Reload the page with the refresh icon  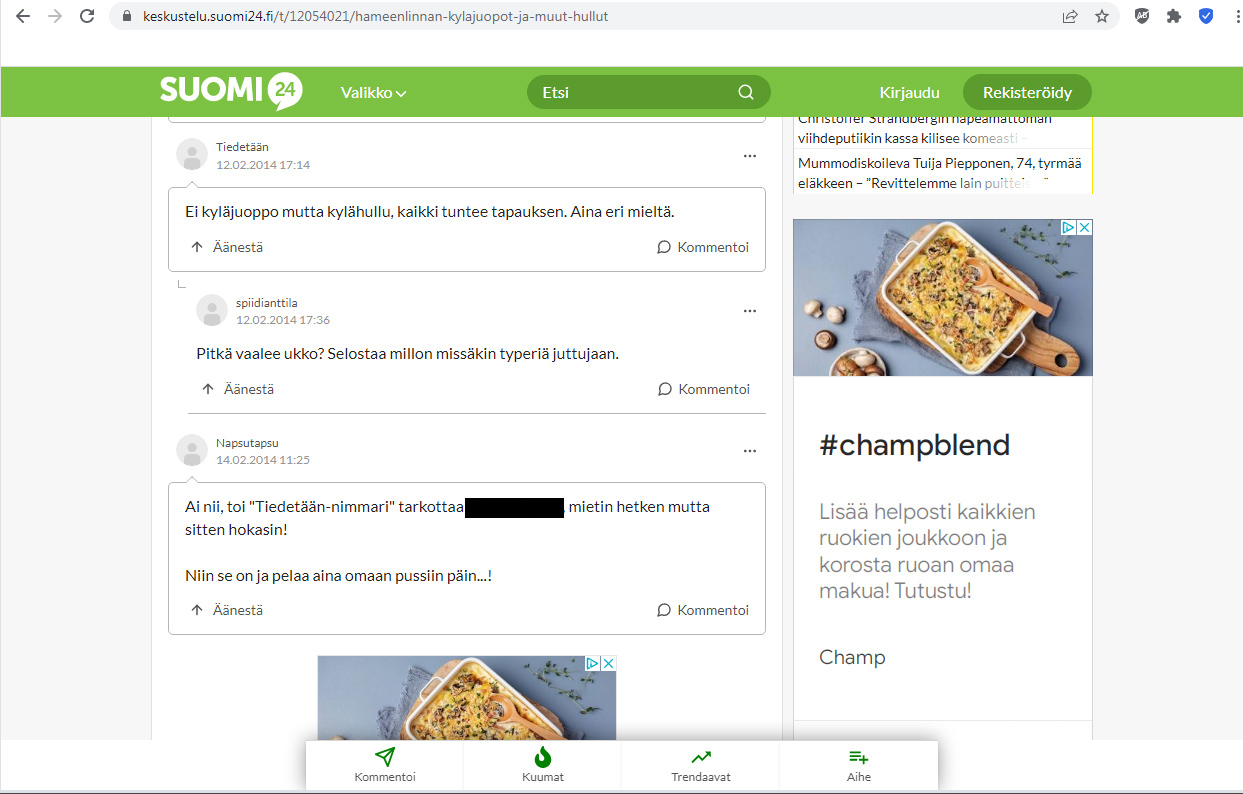[87, 16]
